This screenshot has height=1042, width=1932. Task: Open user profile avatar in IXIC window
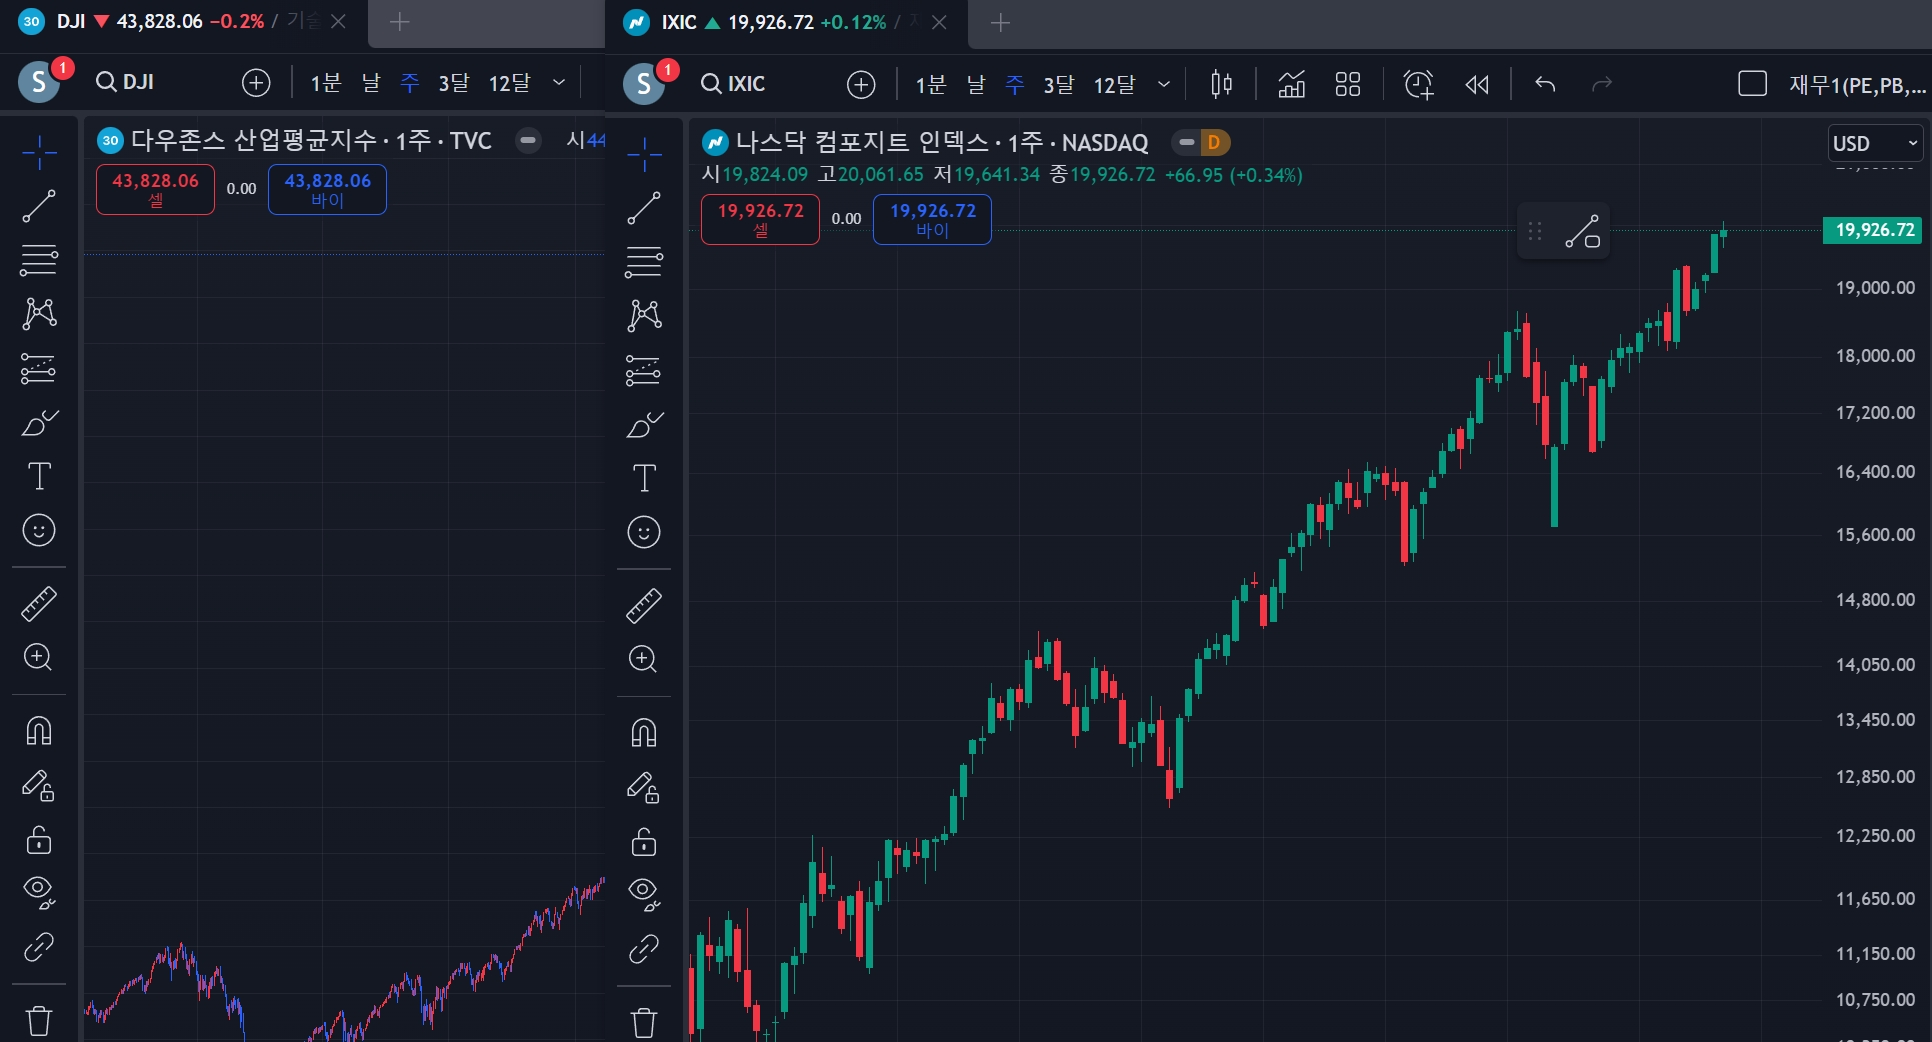[644, 84]
